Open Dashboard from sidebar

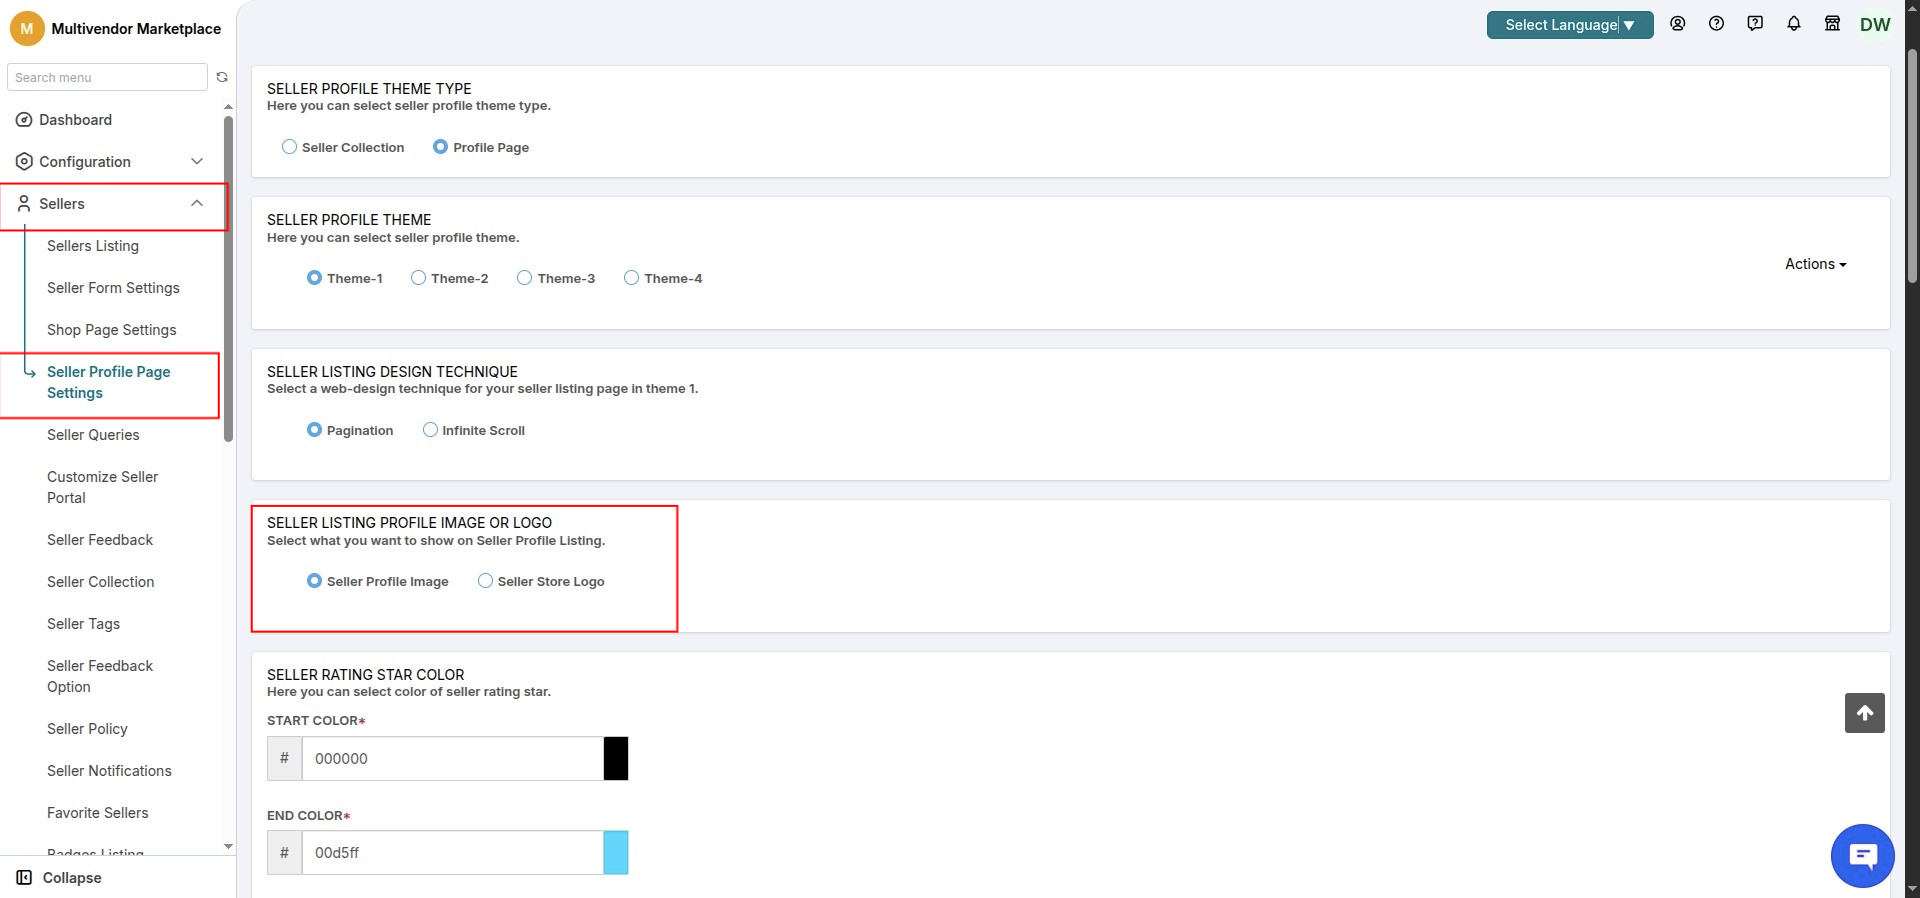pos(75,120)
